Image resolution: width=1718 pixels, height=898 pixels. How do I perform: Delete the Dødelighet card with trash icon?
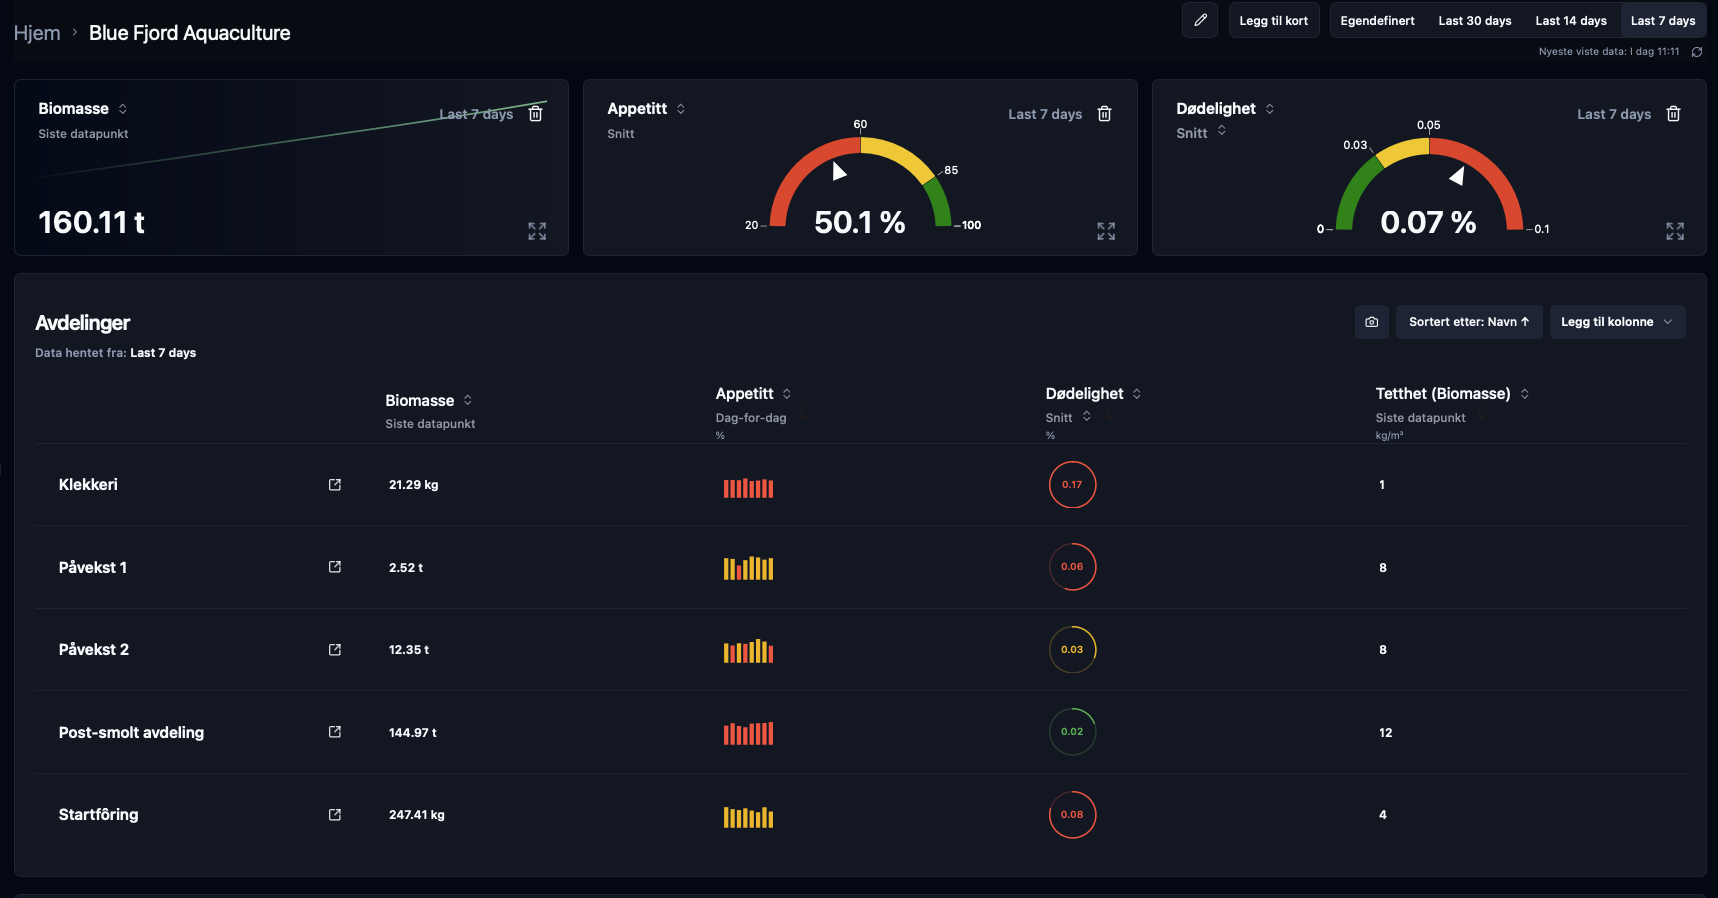click(1674, 114)
